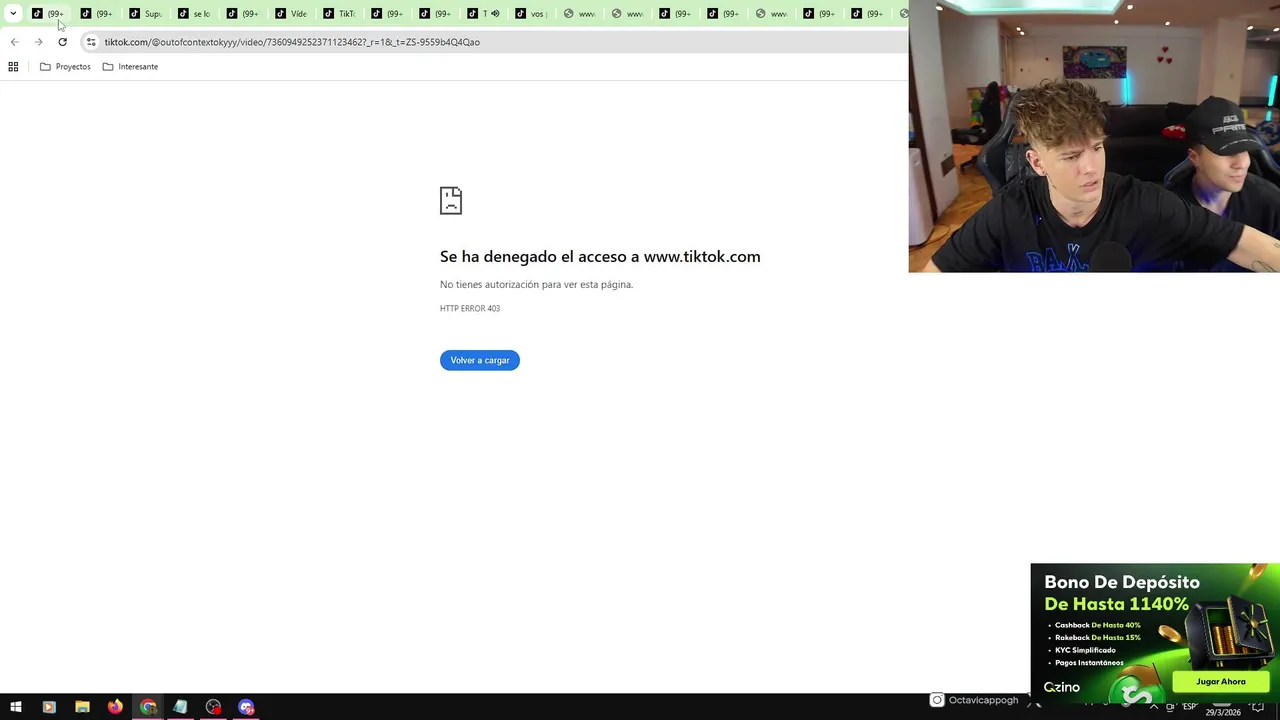Open File Explorer from the taskbar

[x=82, y=707]
